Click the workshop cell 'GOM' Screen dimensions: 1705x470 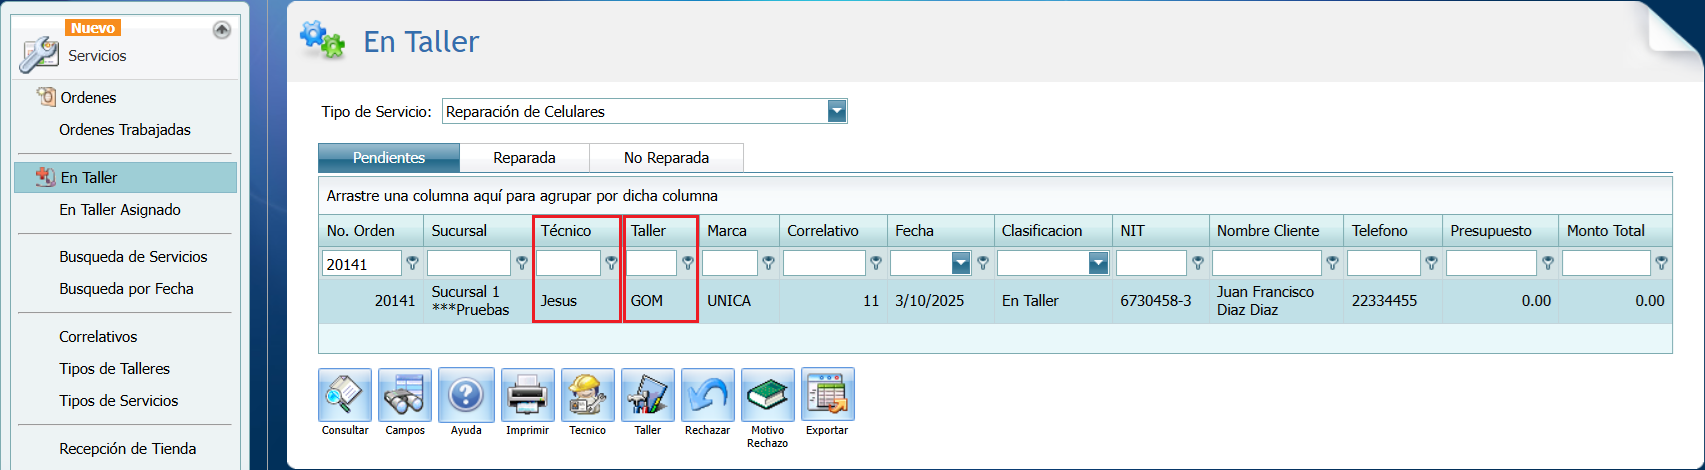pos(661,300)
